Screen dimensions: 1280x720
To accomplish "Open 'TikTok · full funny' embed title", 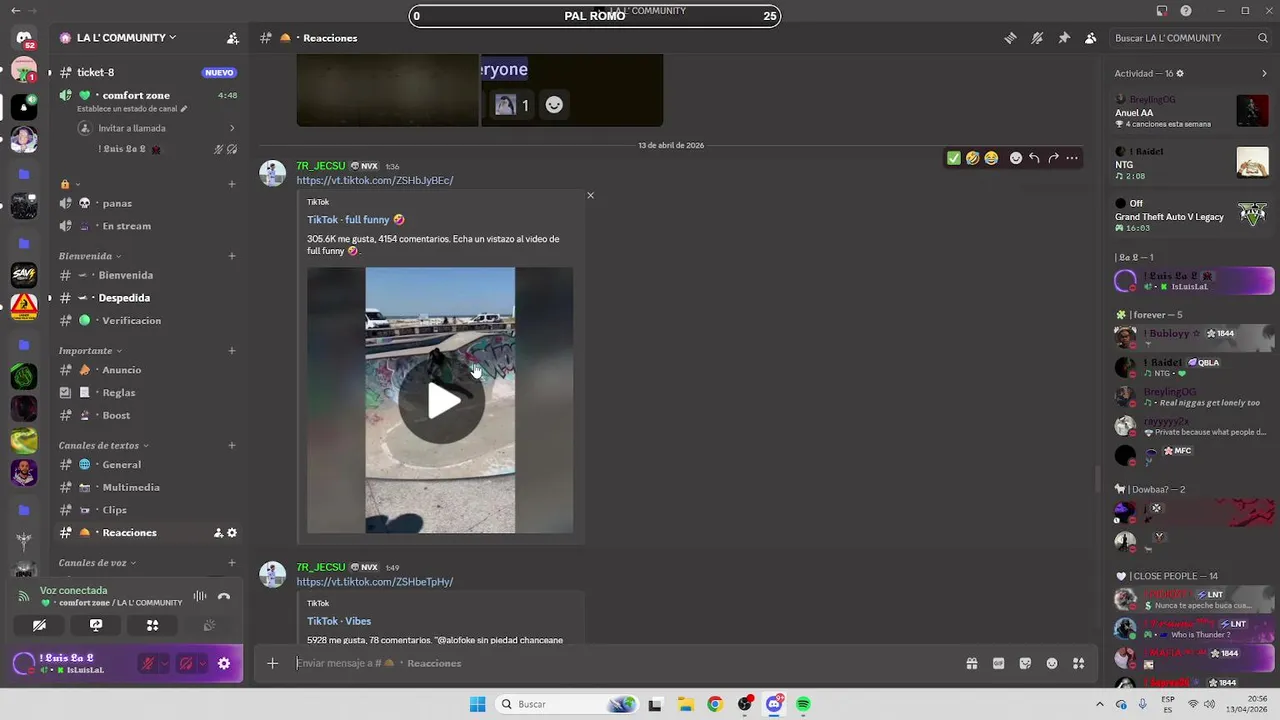I will pos(356,219).
